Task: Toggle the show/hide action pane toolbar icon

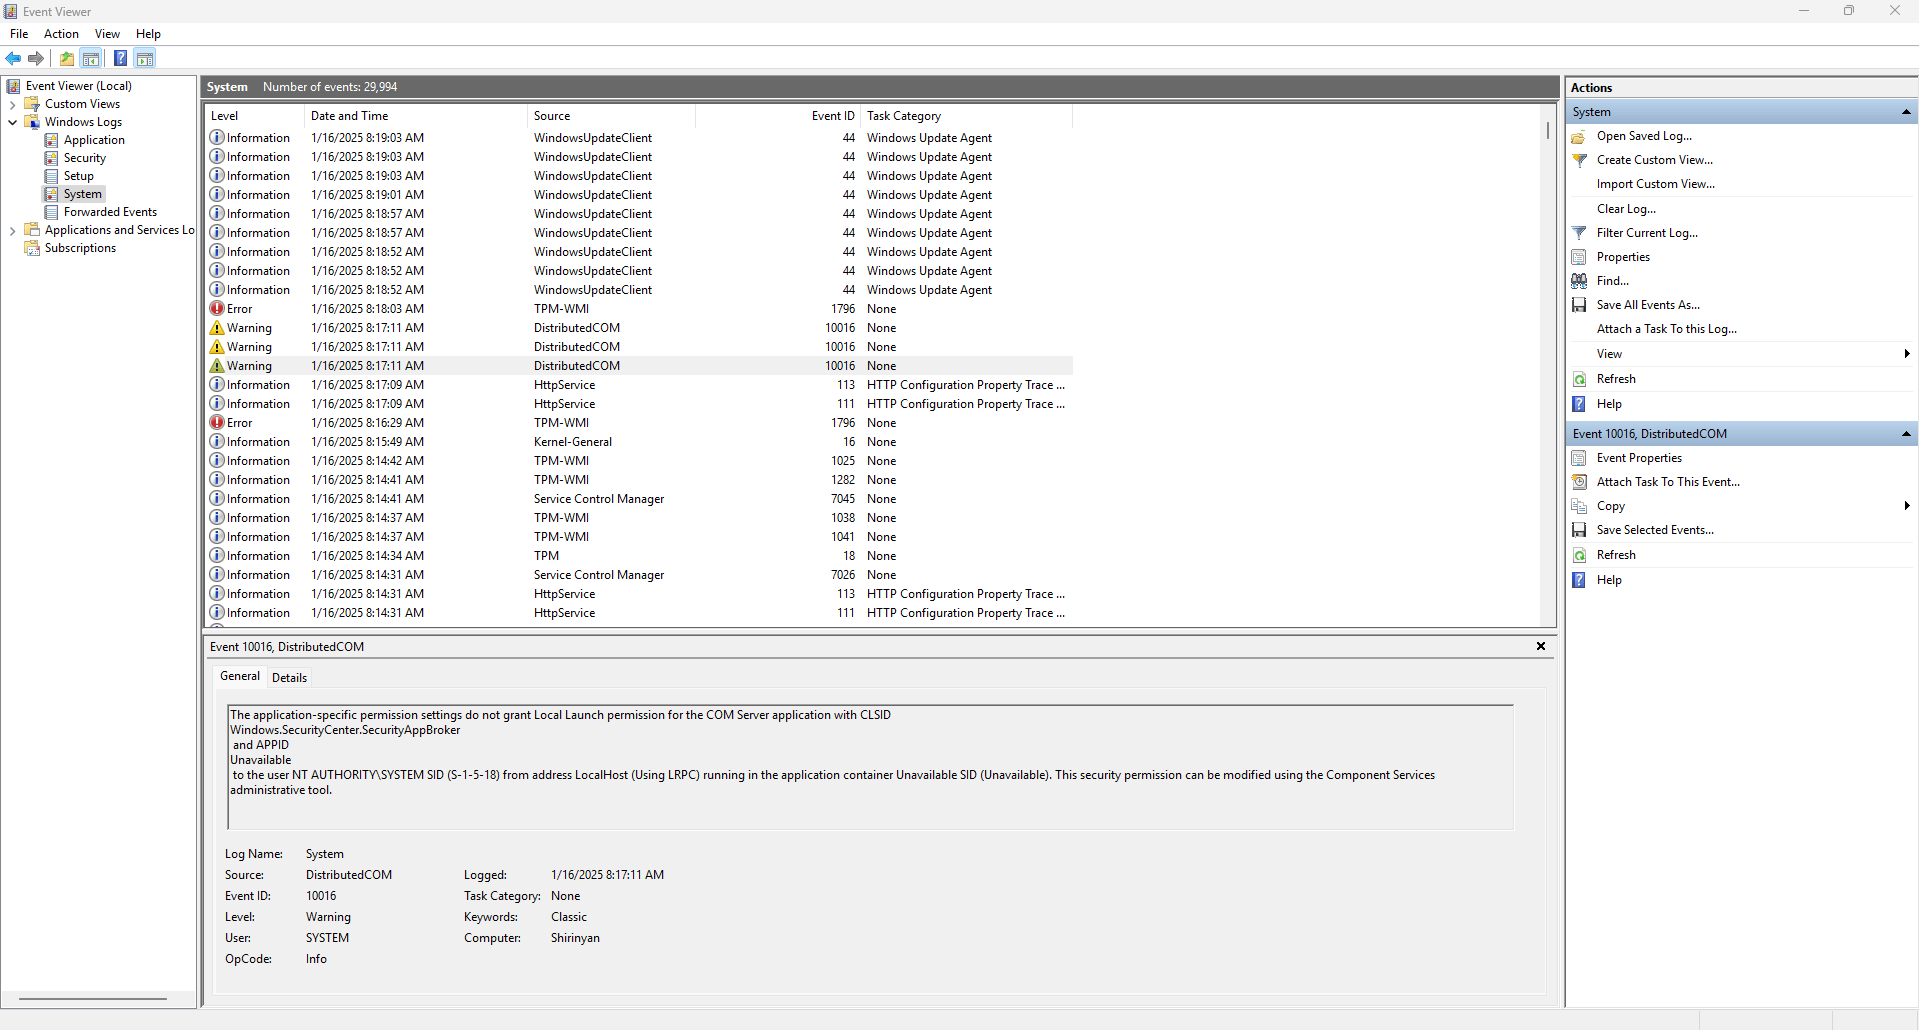Action: (x=145, y=59)
